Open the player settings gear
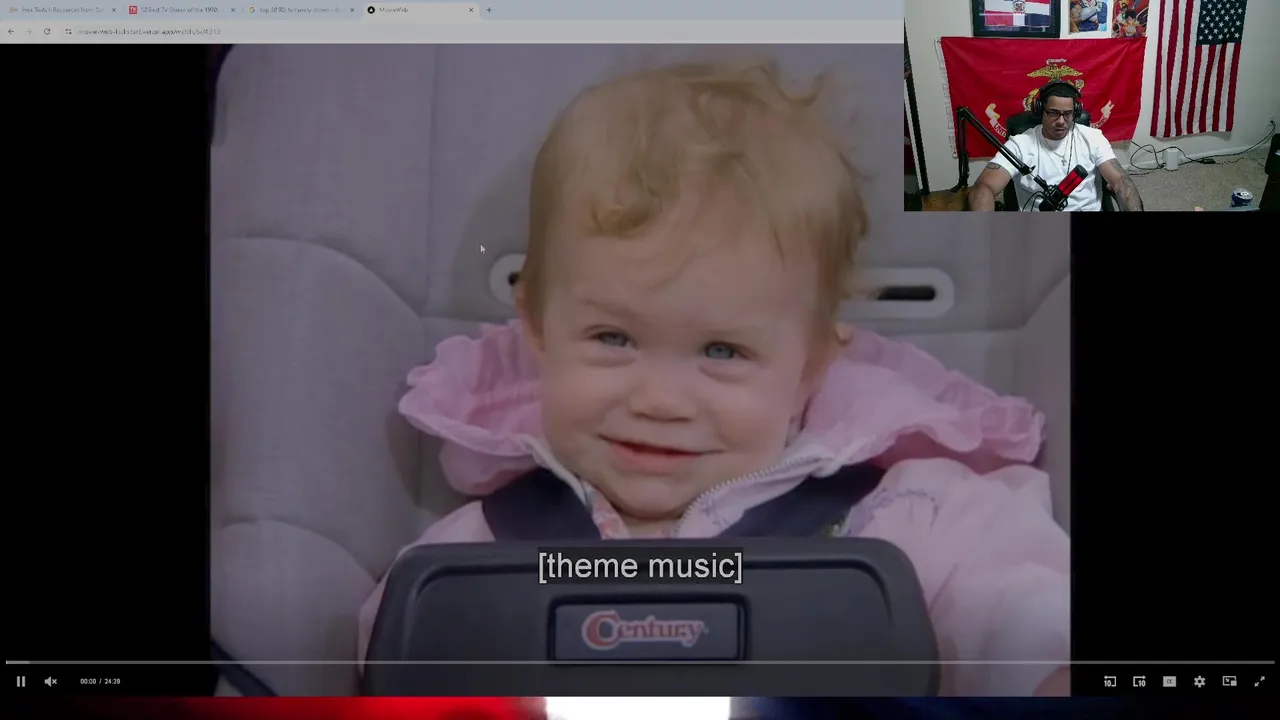Viewport: 1280px width, 720px height. [x=1199, y=681]
